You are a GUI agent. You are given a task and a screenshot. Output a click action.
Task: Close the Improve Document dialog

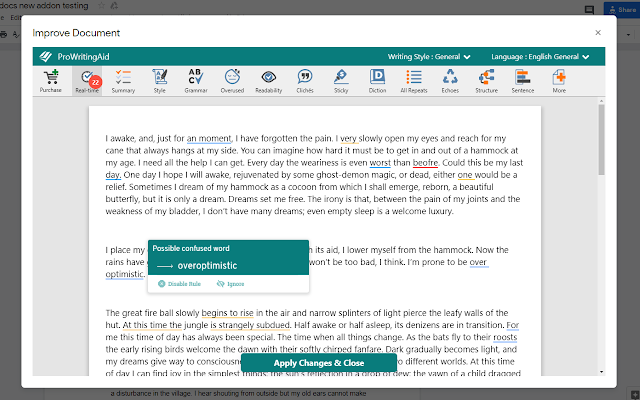598,33
